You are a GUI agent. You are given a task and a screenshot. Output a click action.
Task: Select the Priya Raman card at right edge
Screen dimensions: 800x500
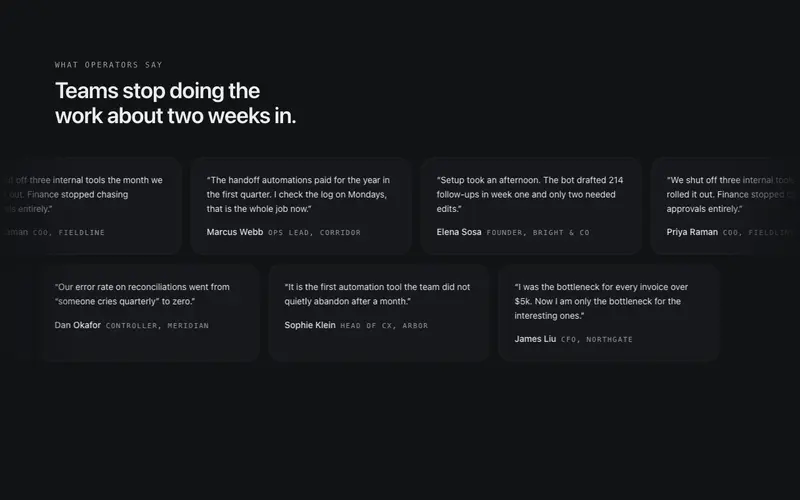[x=725, y=206]
